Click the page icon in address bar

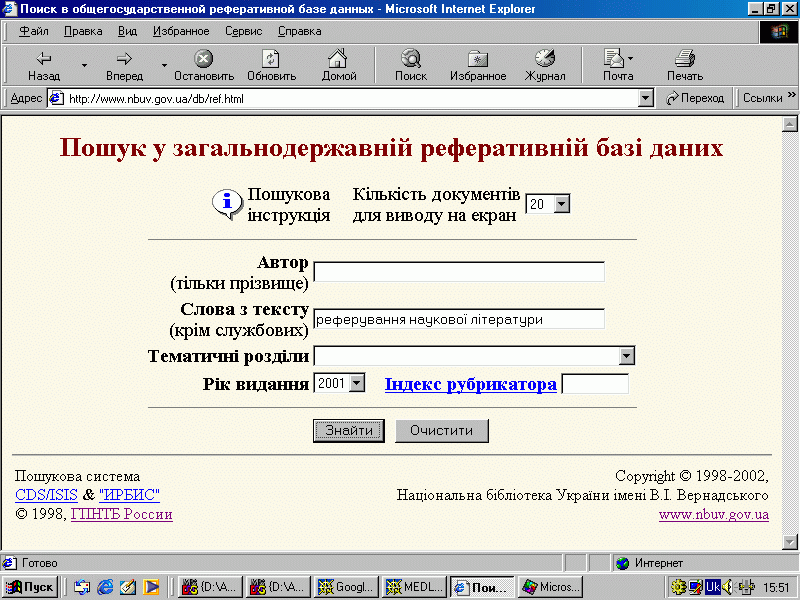tap(56, 98)
